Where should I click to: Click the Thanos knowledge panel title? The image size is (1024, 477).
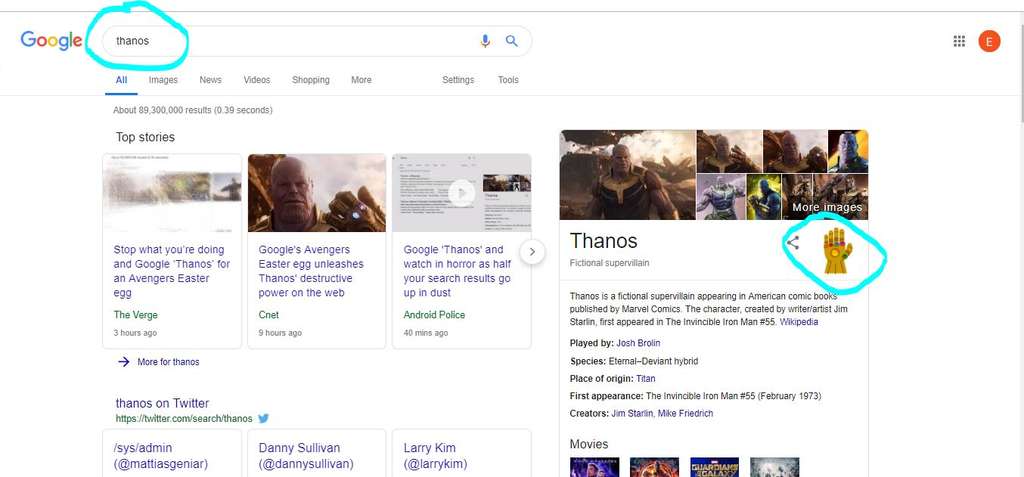coord(603,241)
